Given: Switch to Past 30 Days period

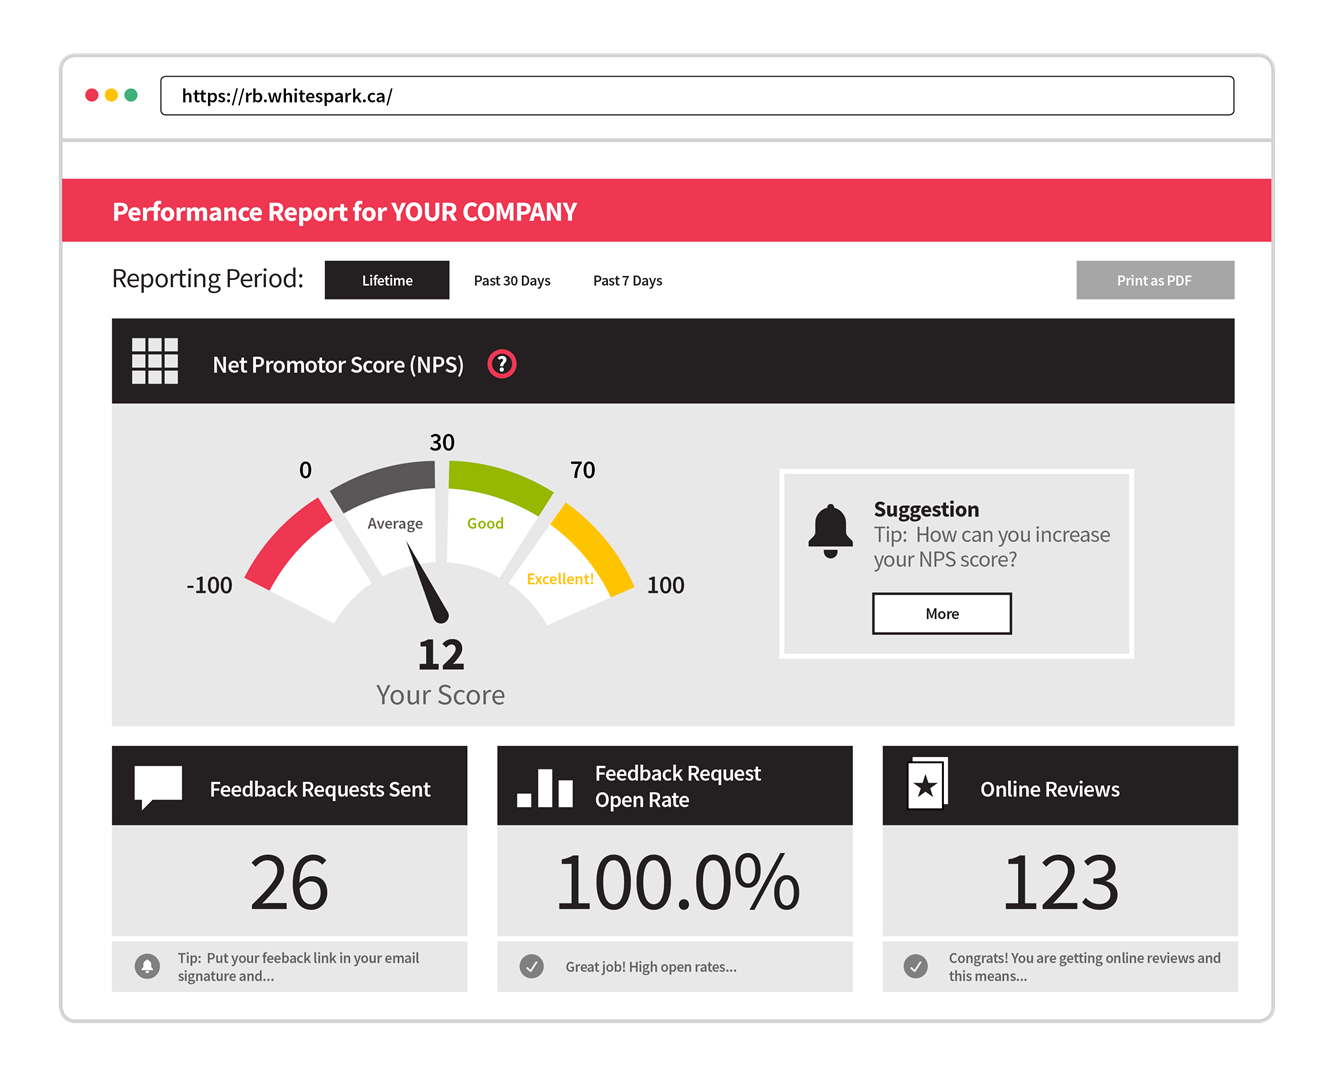Looking at the screenshot, I should point(512,281).
